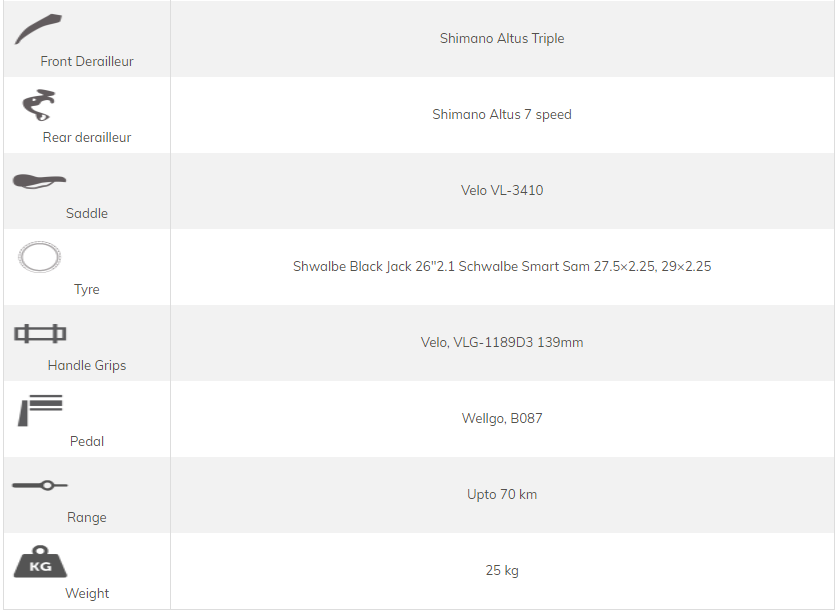The width and height of the screenshot is (840, 613).
Task: Click the Tyre ring icon
Action: [39, 257]
